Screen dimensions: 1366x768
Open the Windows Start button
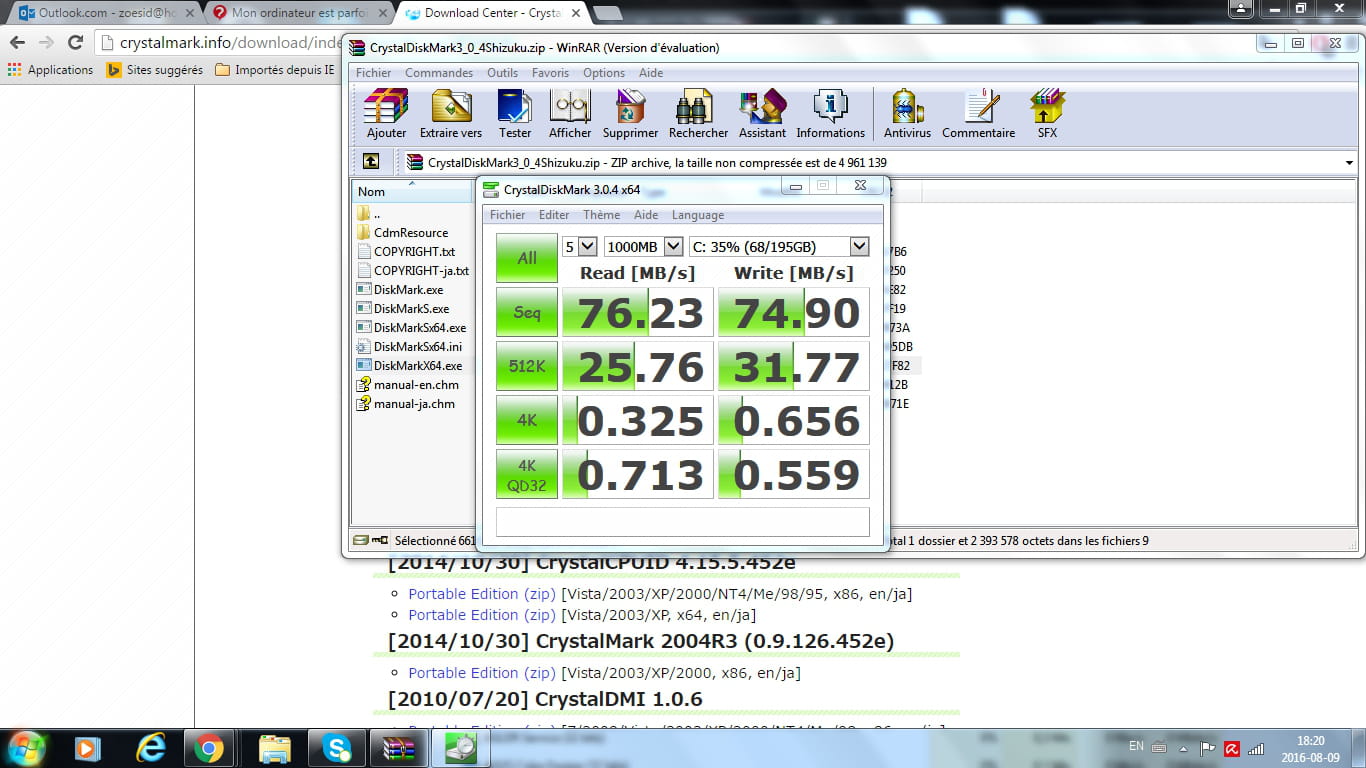[27, 747]
